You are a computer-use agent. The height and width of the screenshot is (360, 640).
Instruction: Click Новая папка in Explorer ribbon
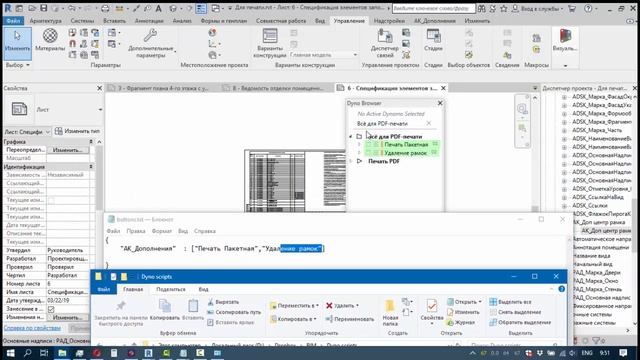(390, 312)
